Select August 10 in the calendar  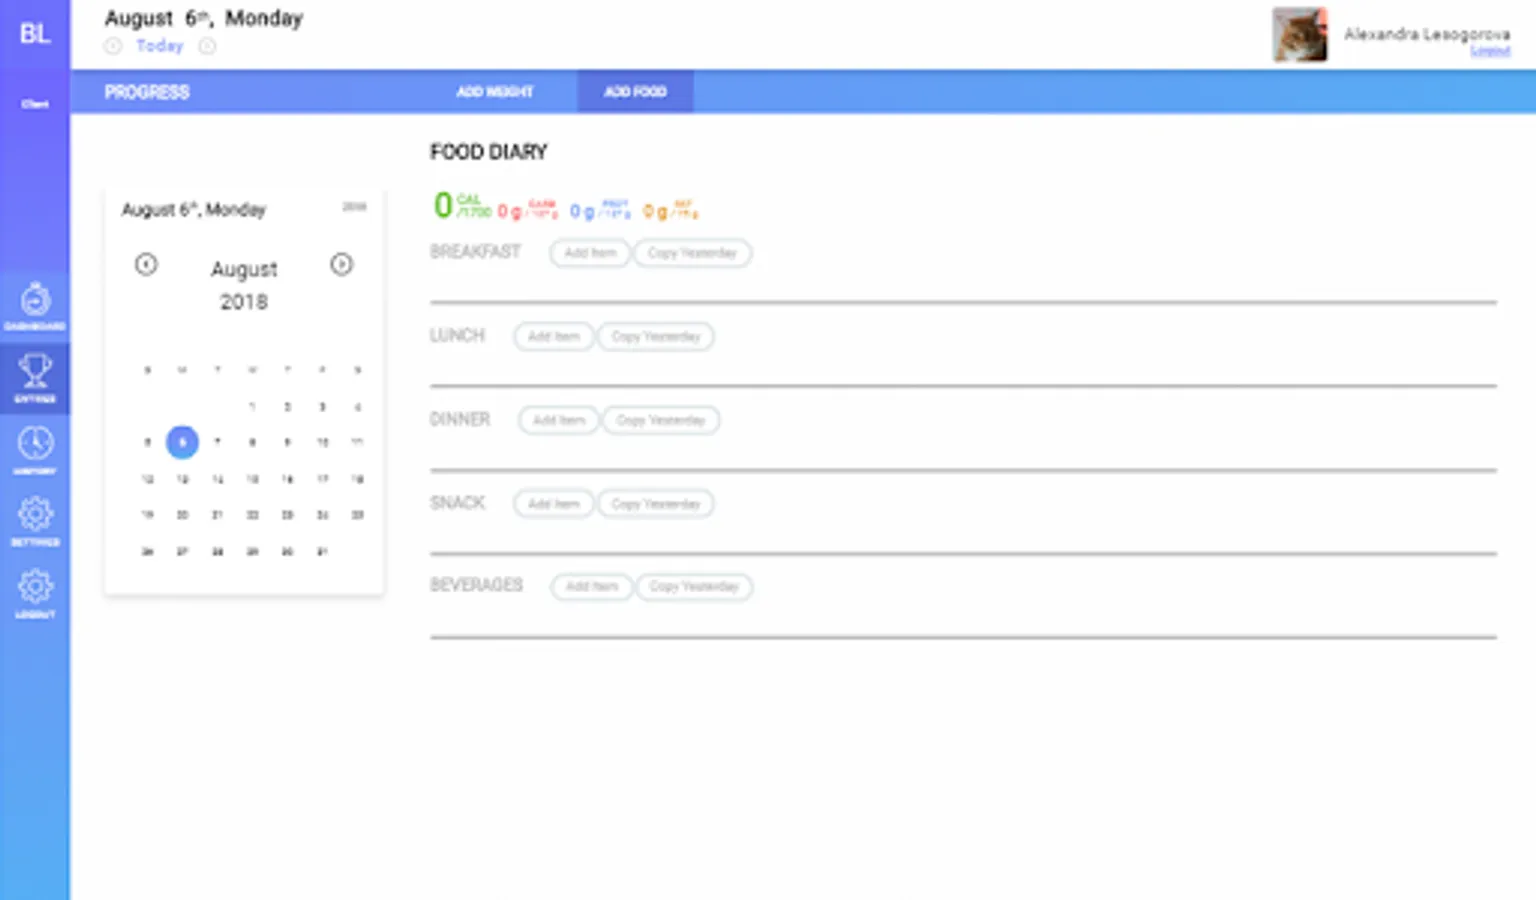tap(322, 442)
